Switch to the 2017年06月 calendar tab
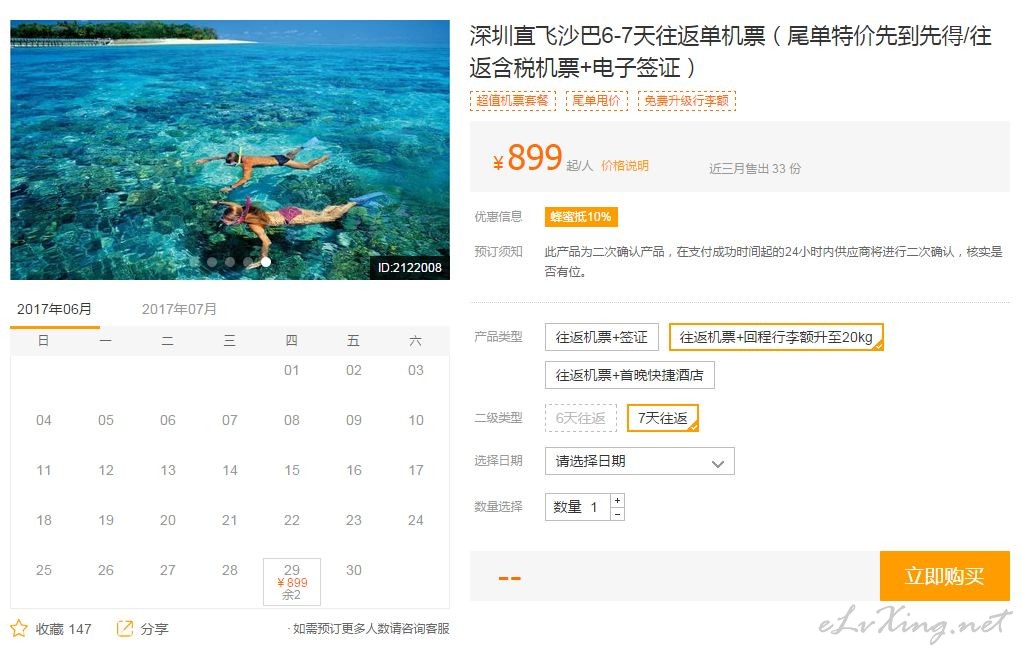 coord(54,309)
